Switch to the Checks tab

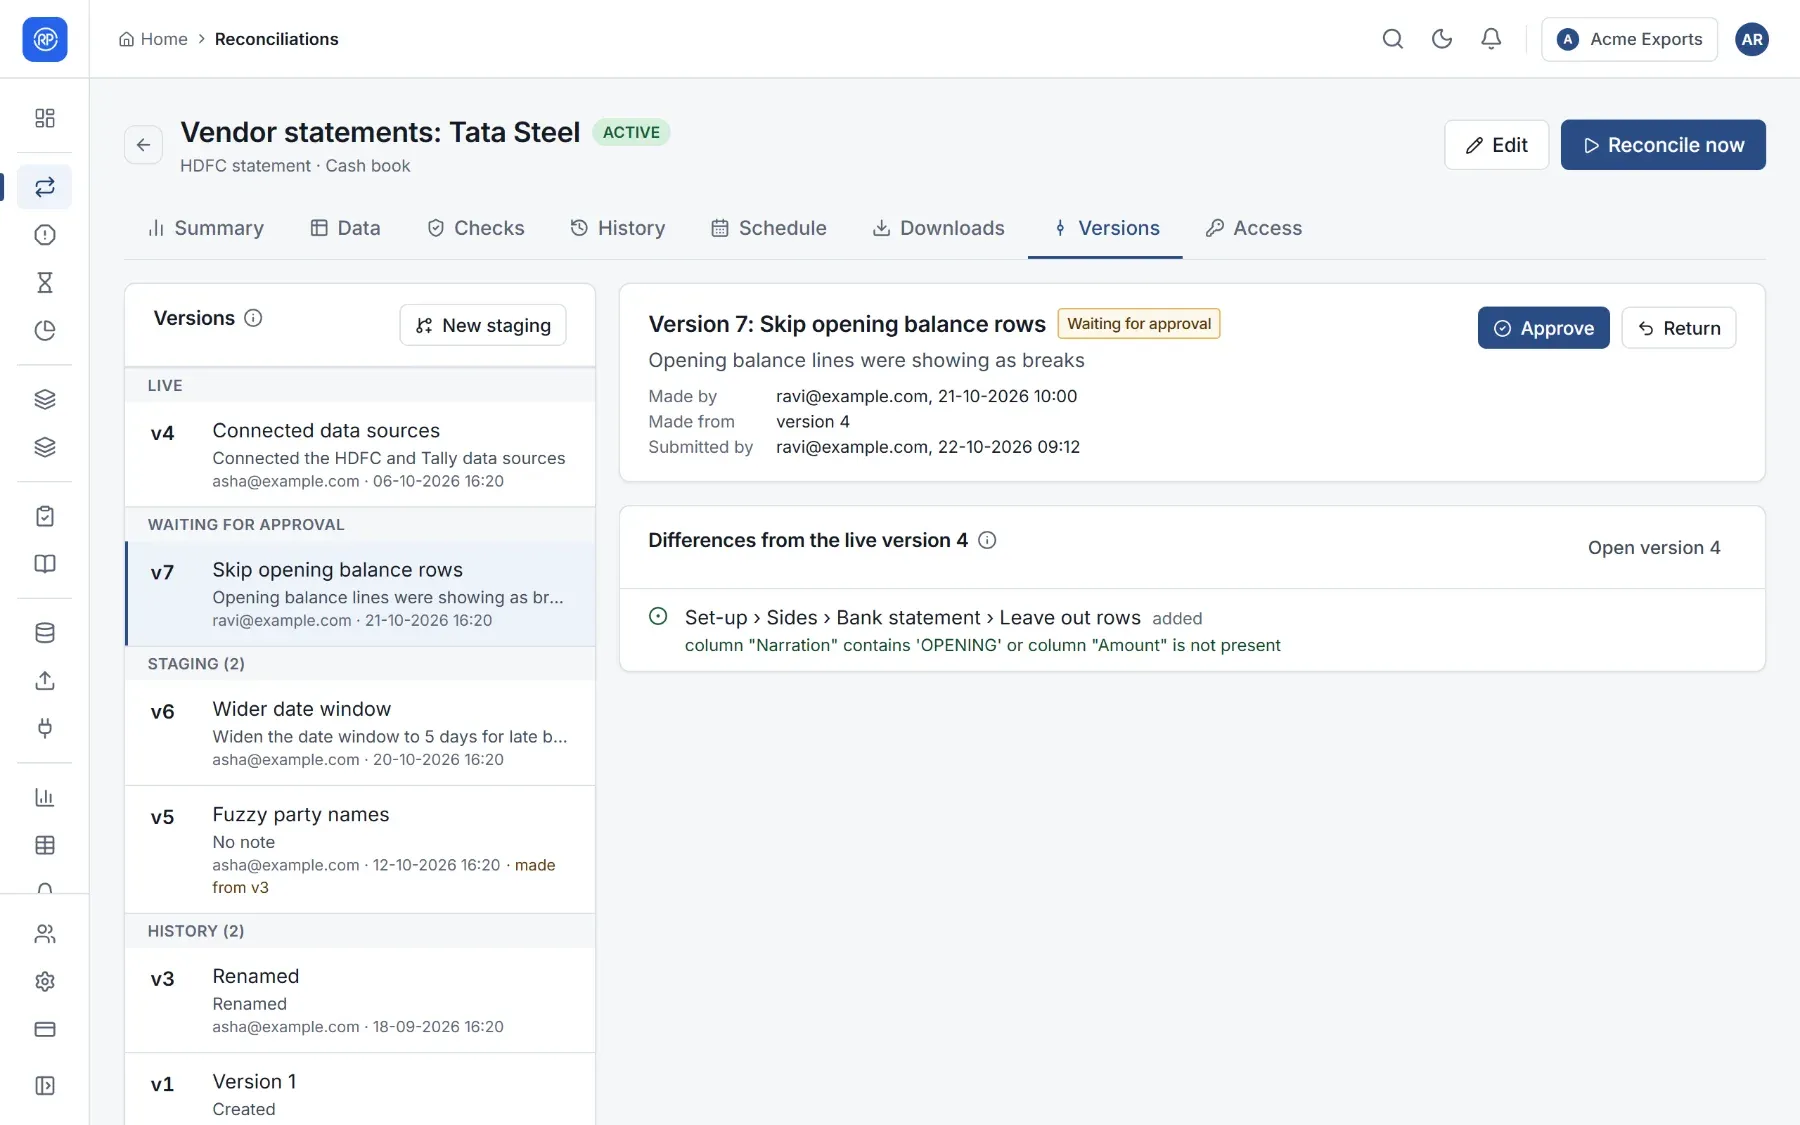[475, 228]
